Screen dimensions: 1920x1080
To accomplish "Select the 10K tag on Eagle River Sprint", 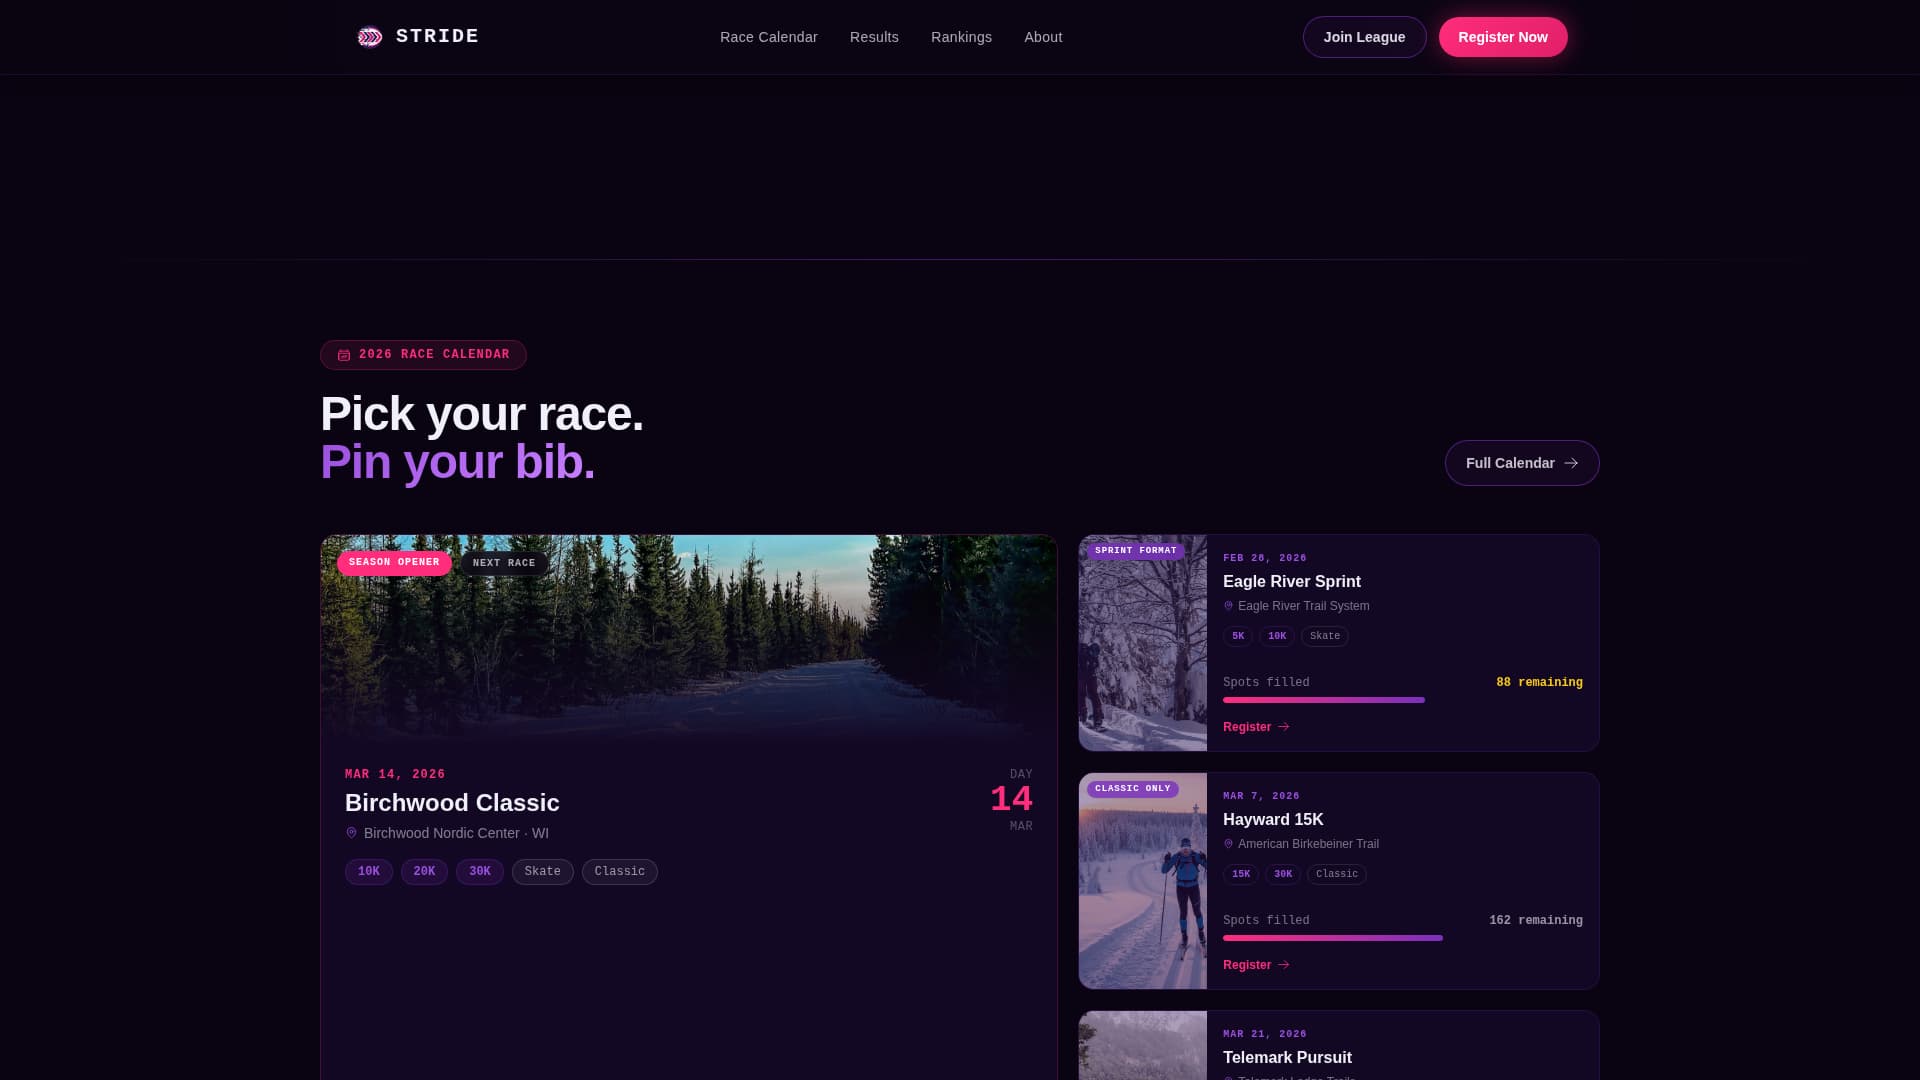I will 1277,636.
